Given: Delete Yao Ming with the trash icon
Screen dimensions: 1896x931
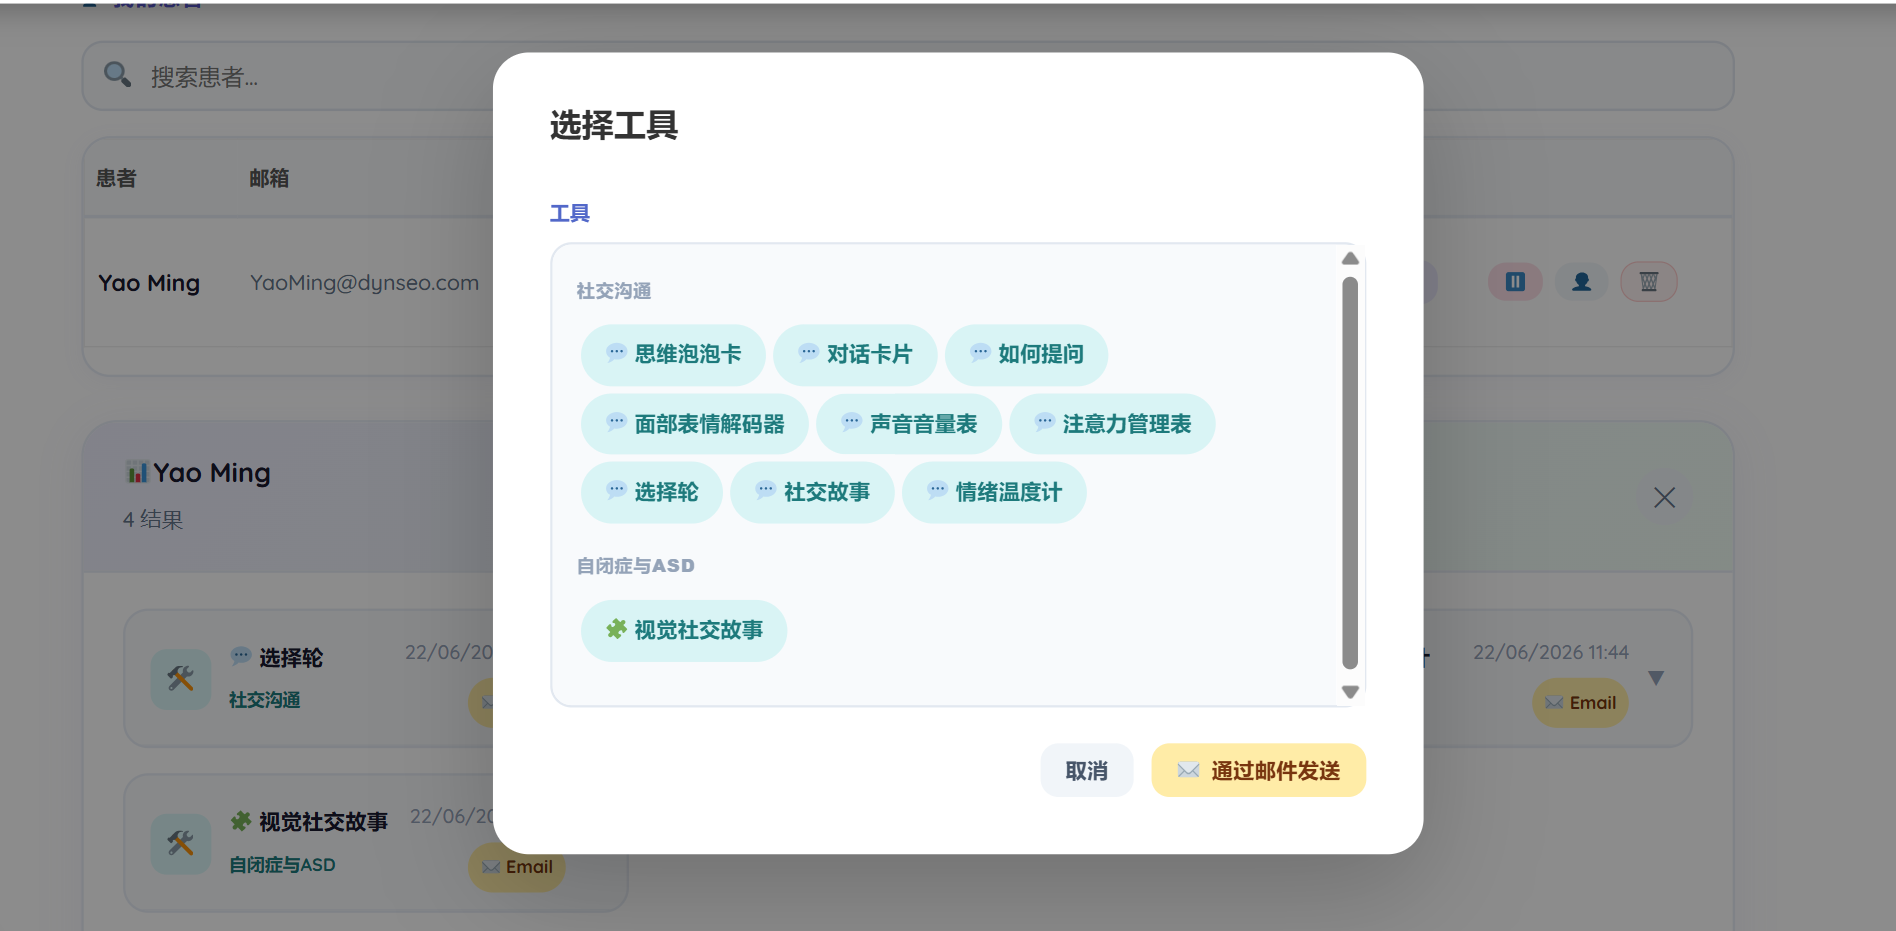Looking at the screenshot, I should [1649, 282].
